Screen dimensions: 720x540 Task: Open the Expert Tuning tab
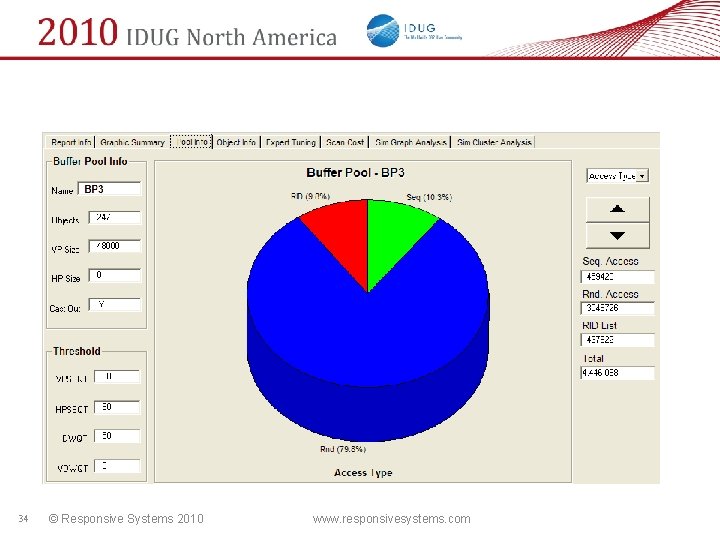point(290,142)
